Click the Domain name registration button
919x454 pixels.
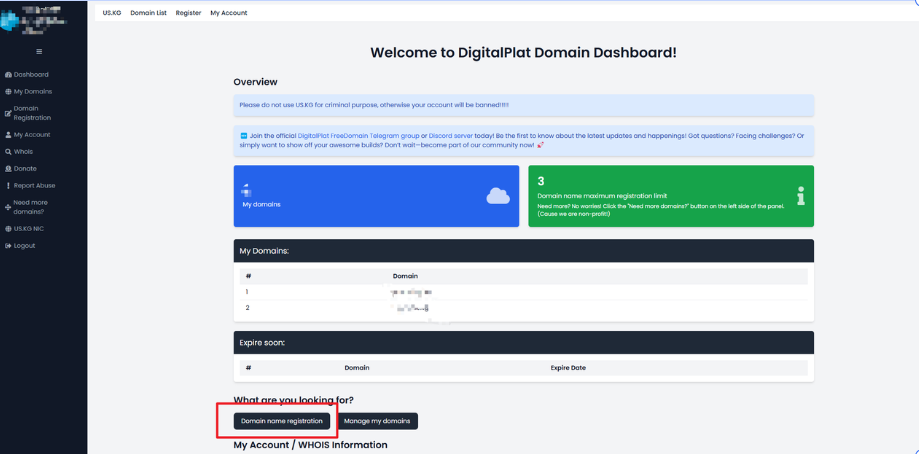point(282,421)
